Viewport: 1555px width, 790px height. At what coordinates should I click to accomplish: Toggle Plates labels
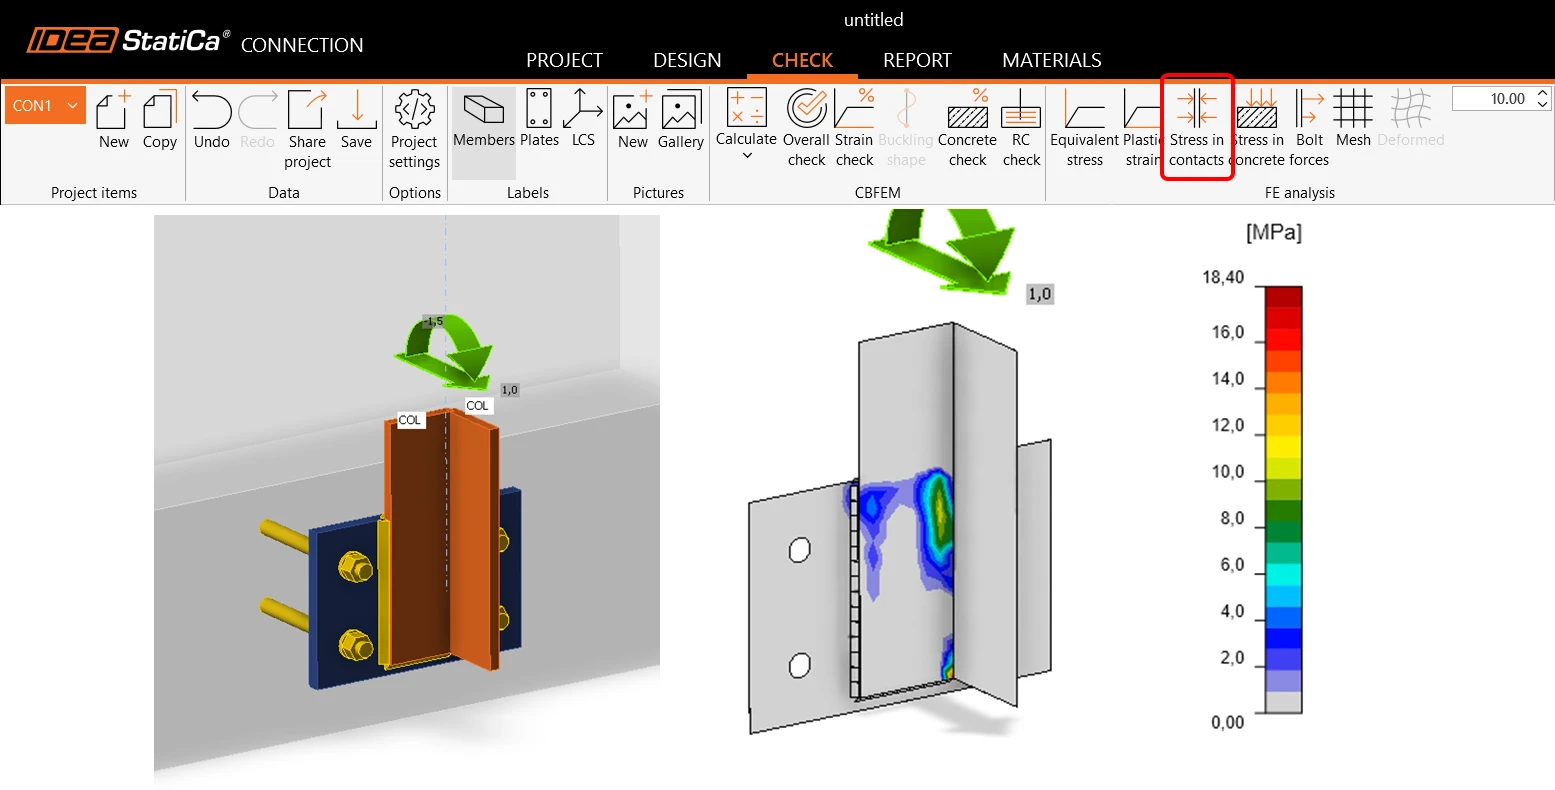539,119
